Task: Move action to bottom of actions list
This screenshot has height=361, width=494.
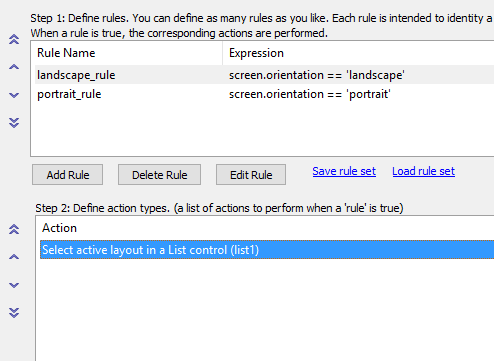Action: tap(14, 313)
